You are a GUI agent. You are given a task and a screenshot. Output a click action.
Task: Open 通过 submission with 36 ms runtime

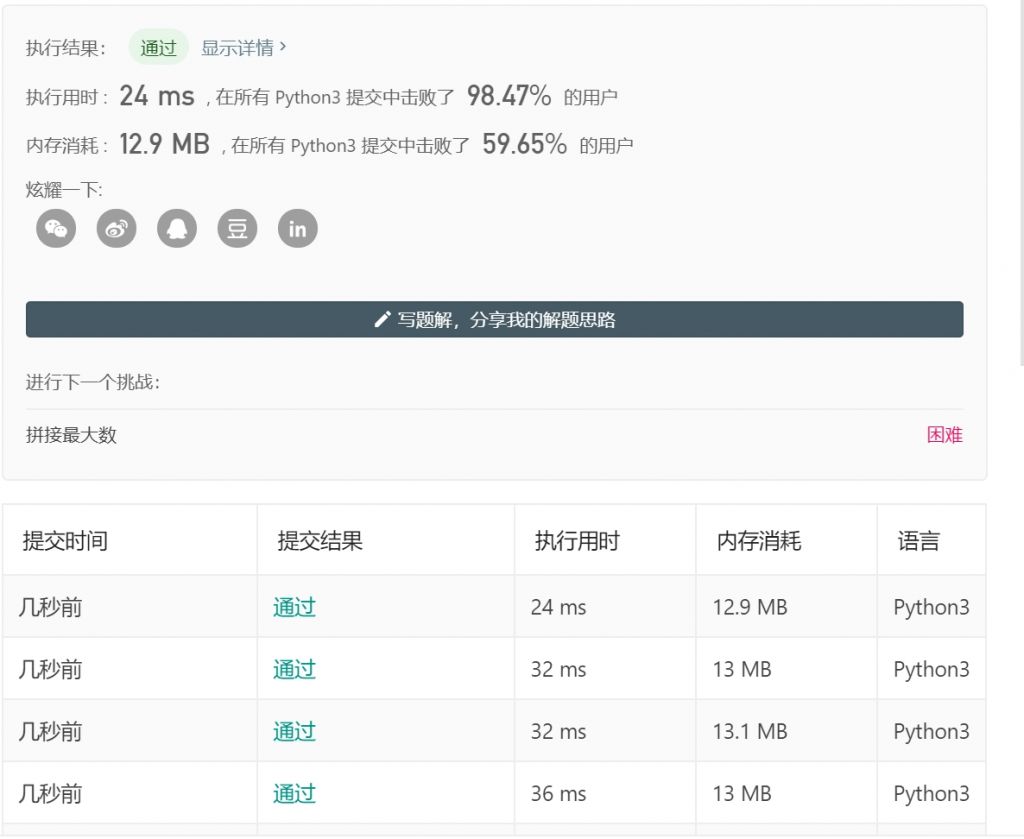coord(294,793)
